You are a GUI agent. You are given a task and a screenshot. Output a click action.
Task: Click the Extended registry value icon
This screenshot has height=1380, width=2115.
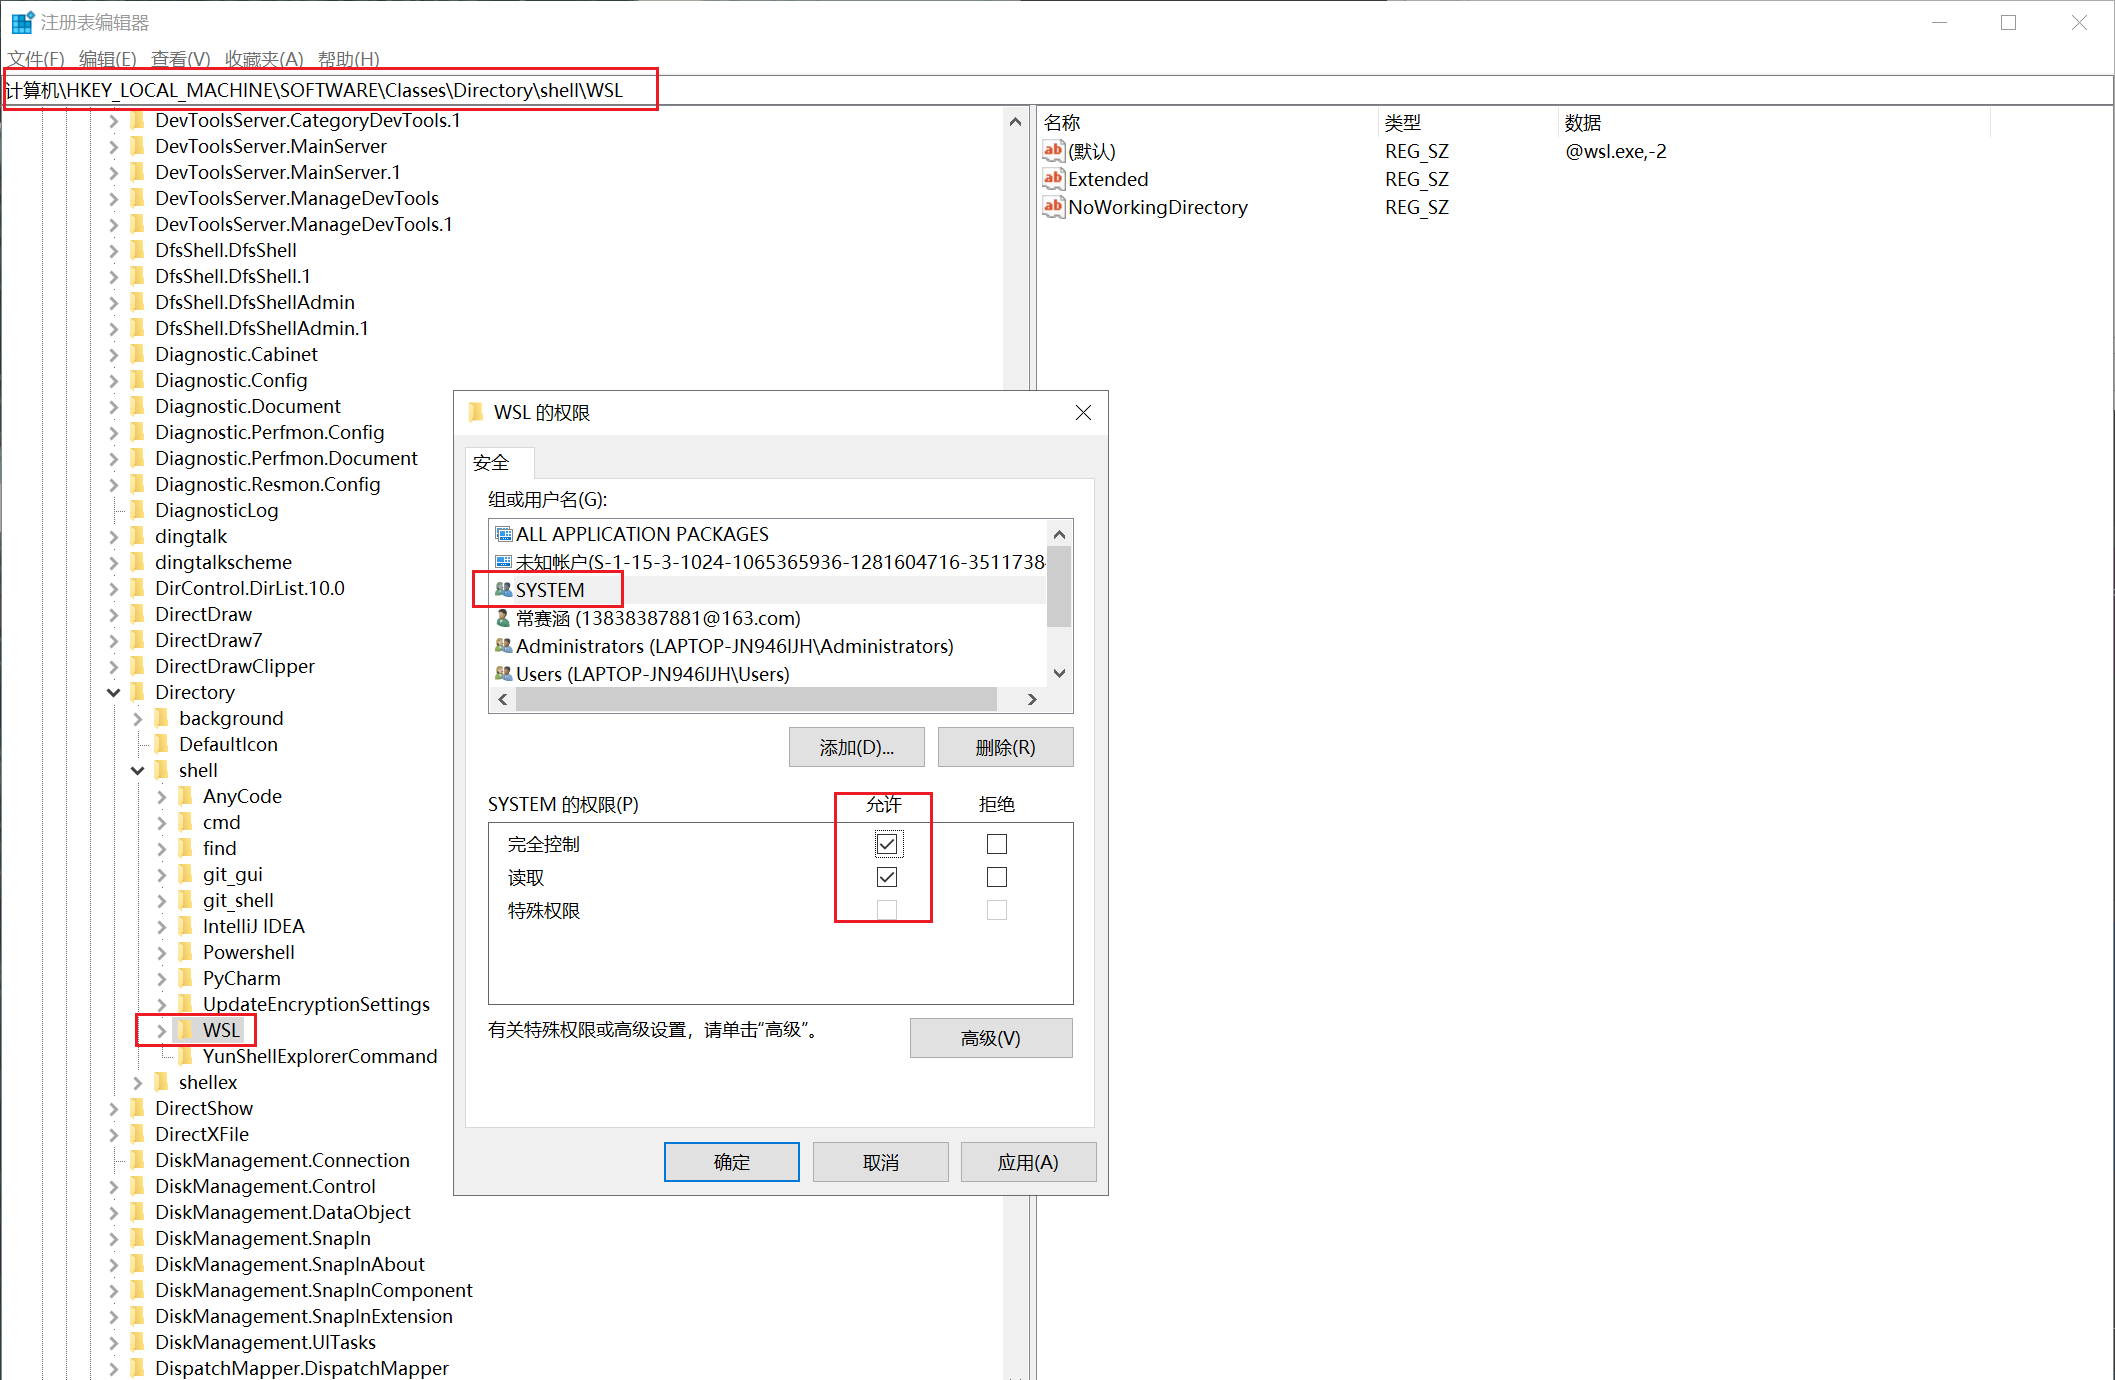[x=1053, y=179]
